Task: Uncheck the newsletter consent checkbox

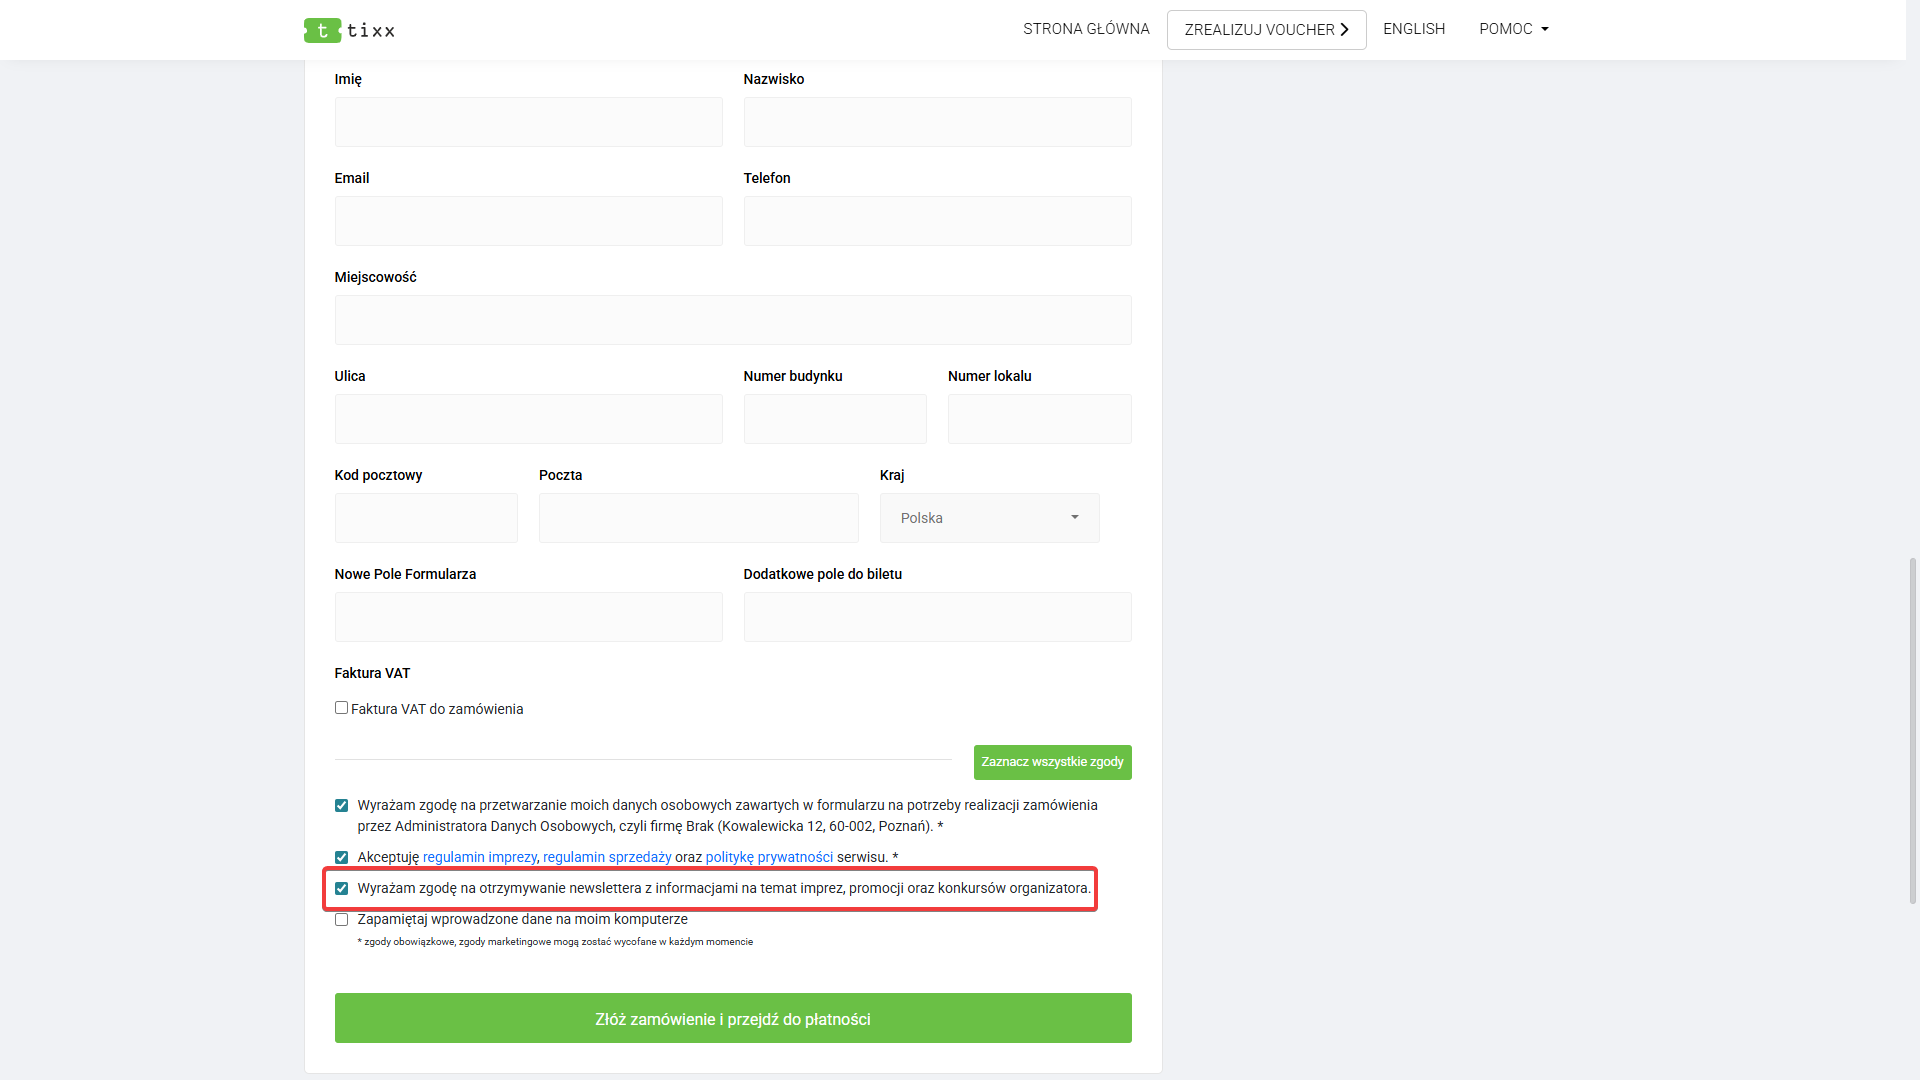Action: [341, 889]
